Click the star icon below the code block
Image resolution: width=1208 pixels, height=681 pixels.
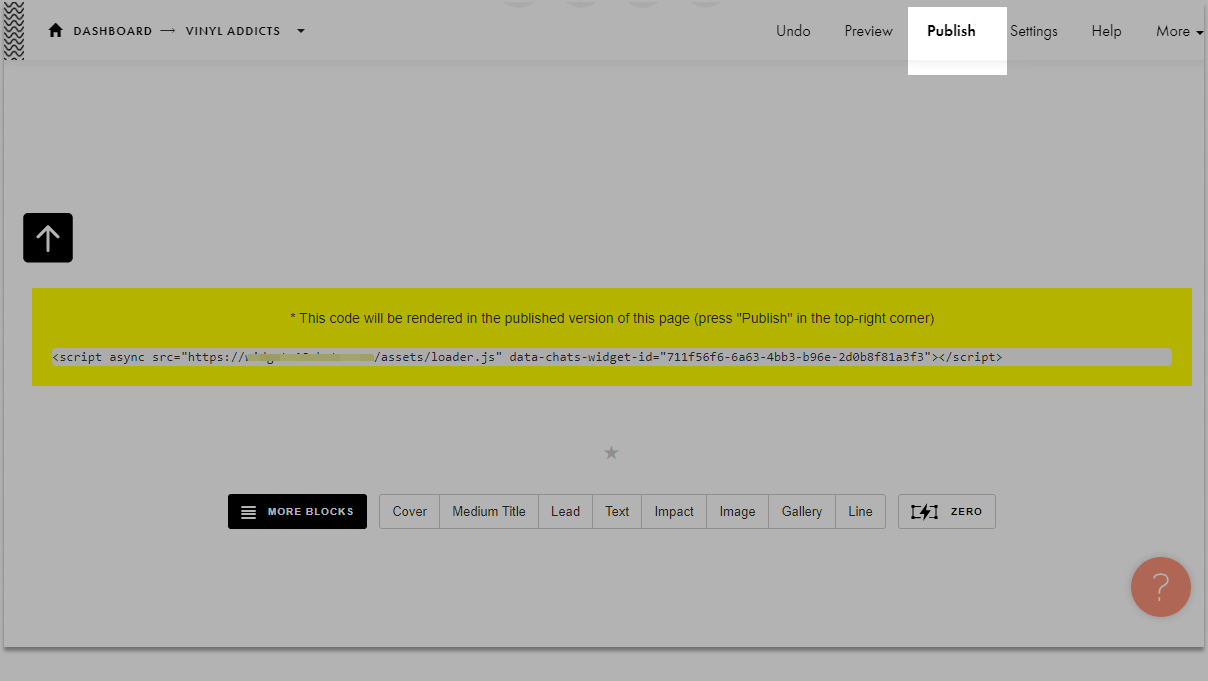pyautogui.click(x=611, y=453)
